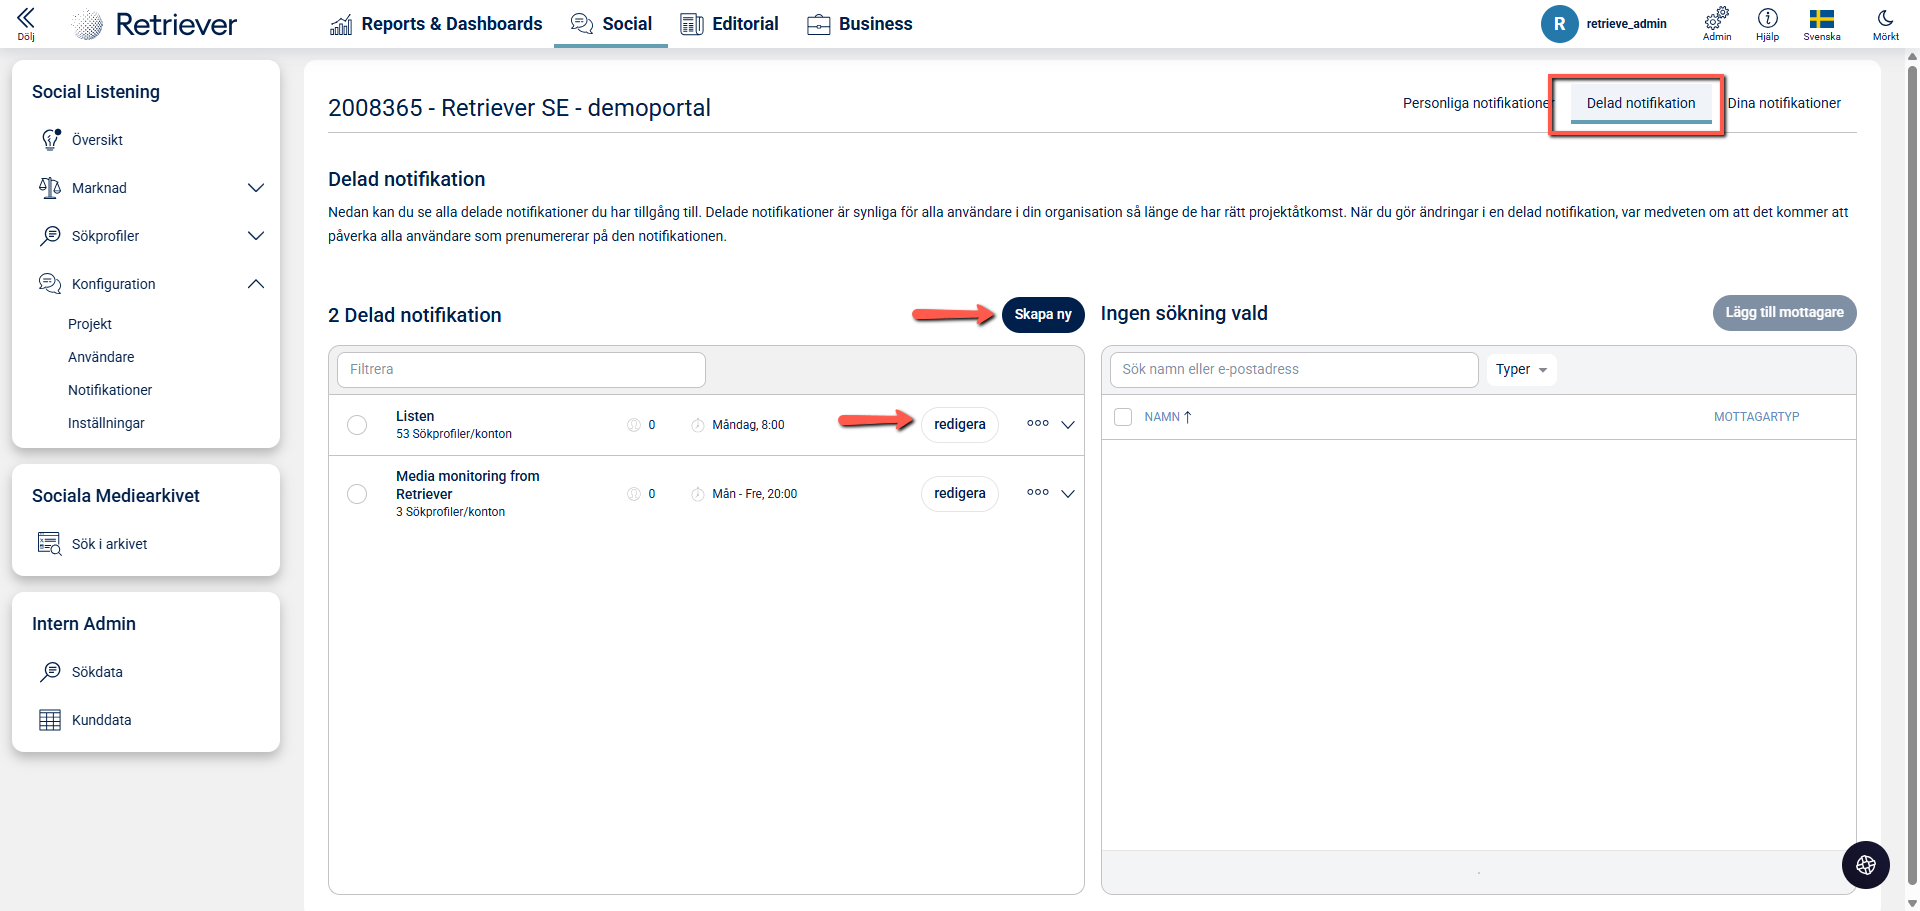The height and width of the screenshot is (911, 1920).
Task: Tick the select-all checkbox beside NAMN
Action: [1123, 417]
